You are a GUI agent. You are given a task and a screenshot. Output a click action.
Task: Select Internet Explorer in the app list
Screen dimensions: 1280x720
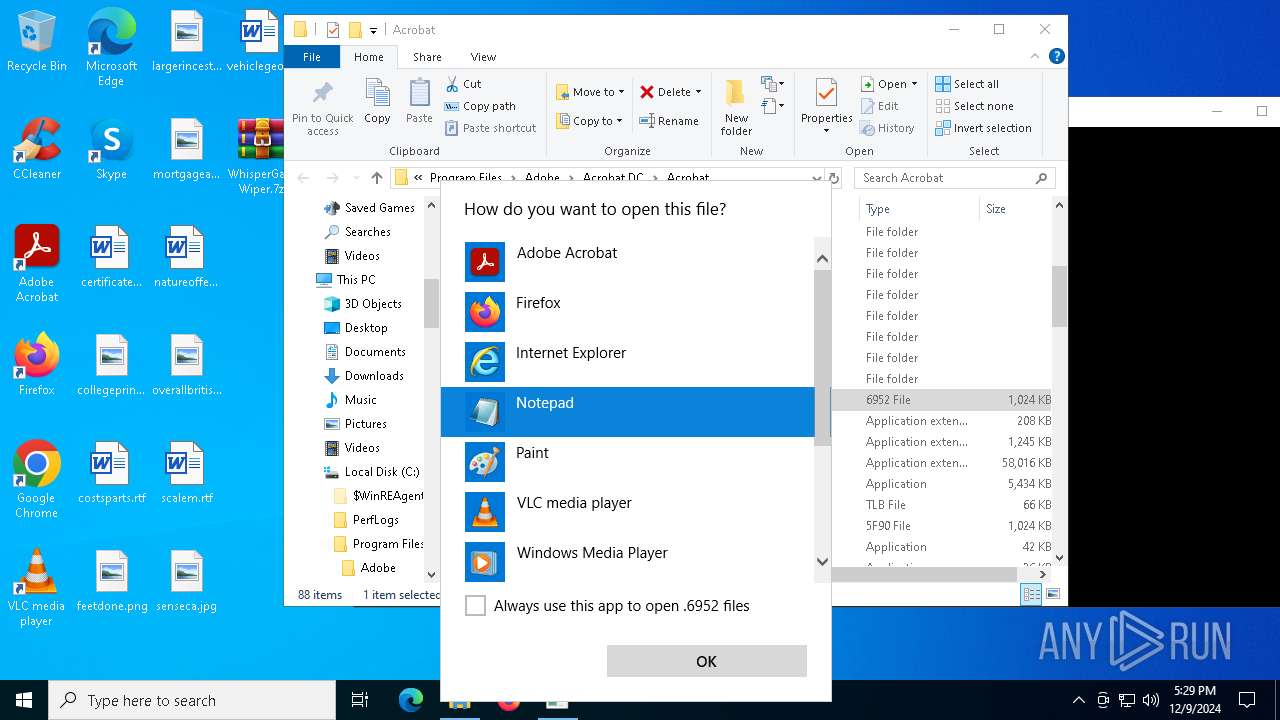click(628, 362)
